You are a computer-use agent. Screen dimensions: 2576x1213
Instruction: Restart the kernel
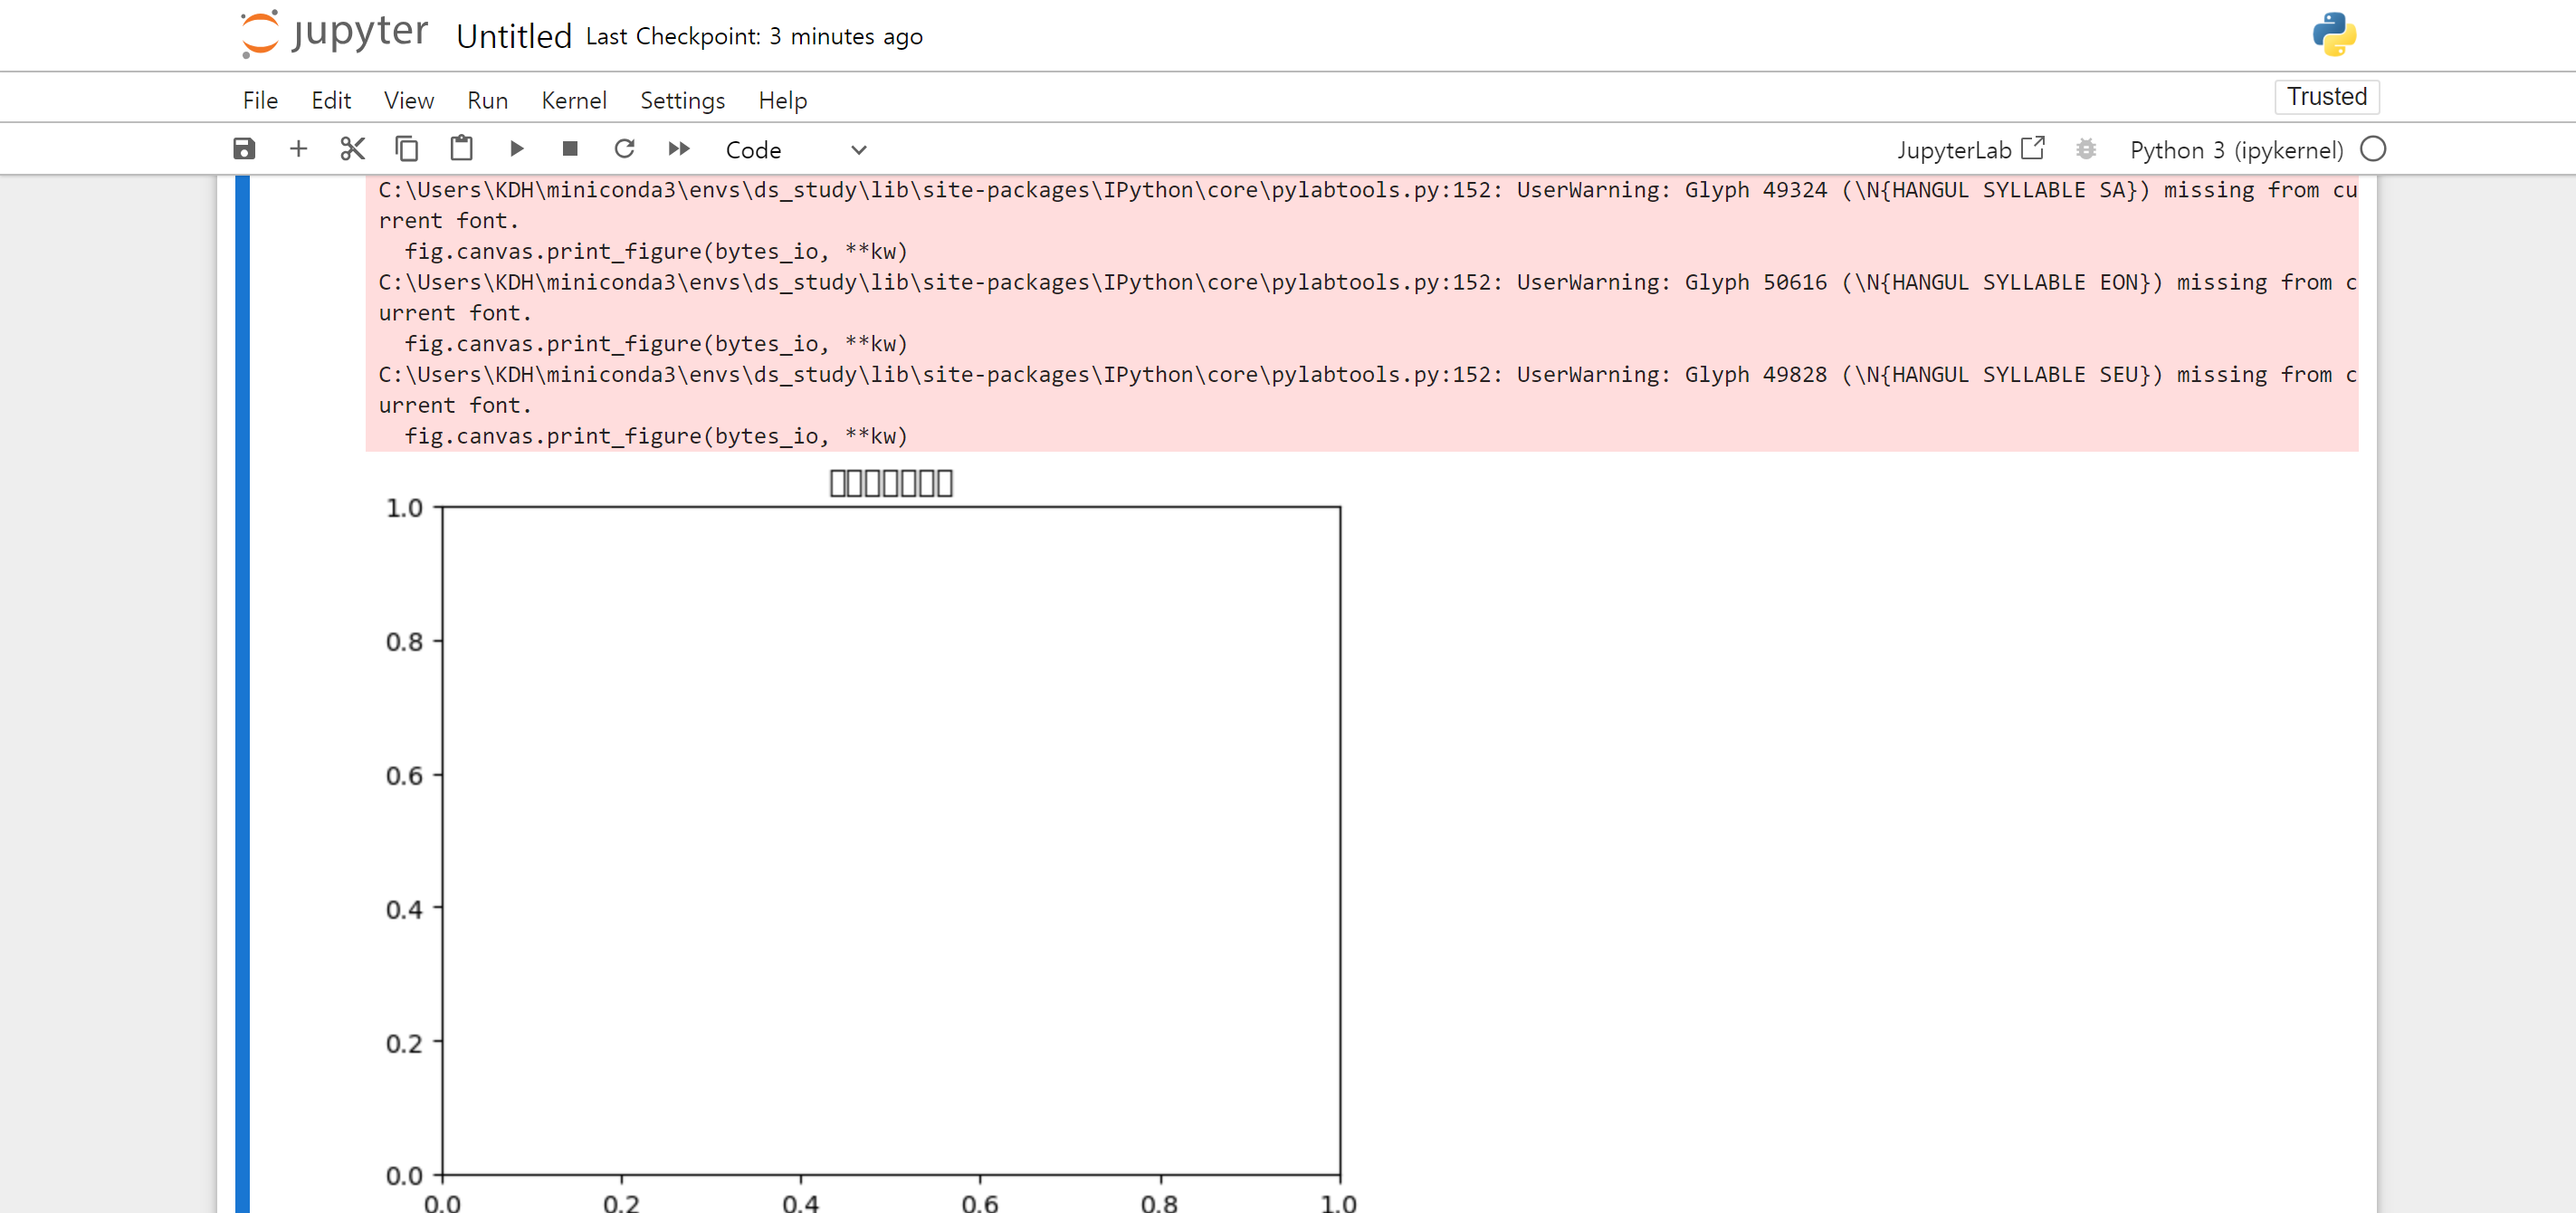(624, 149)
